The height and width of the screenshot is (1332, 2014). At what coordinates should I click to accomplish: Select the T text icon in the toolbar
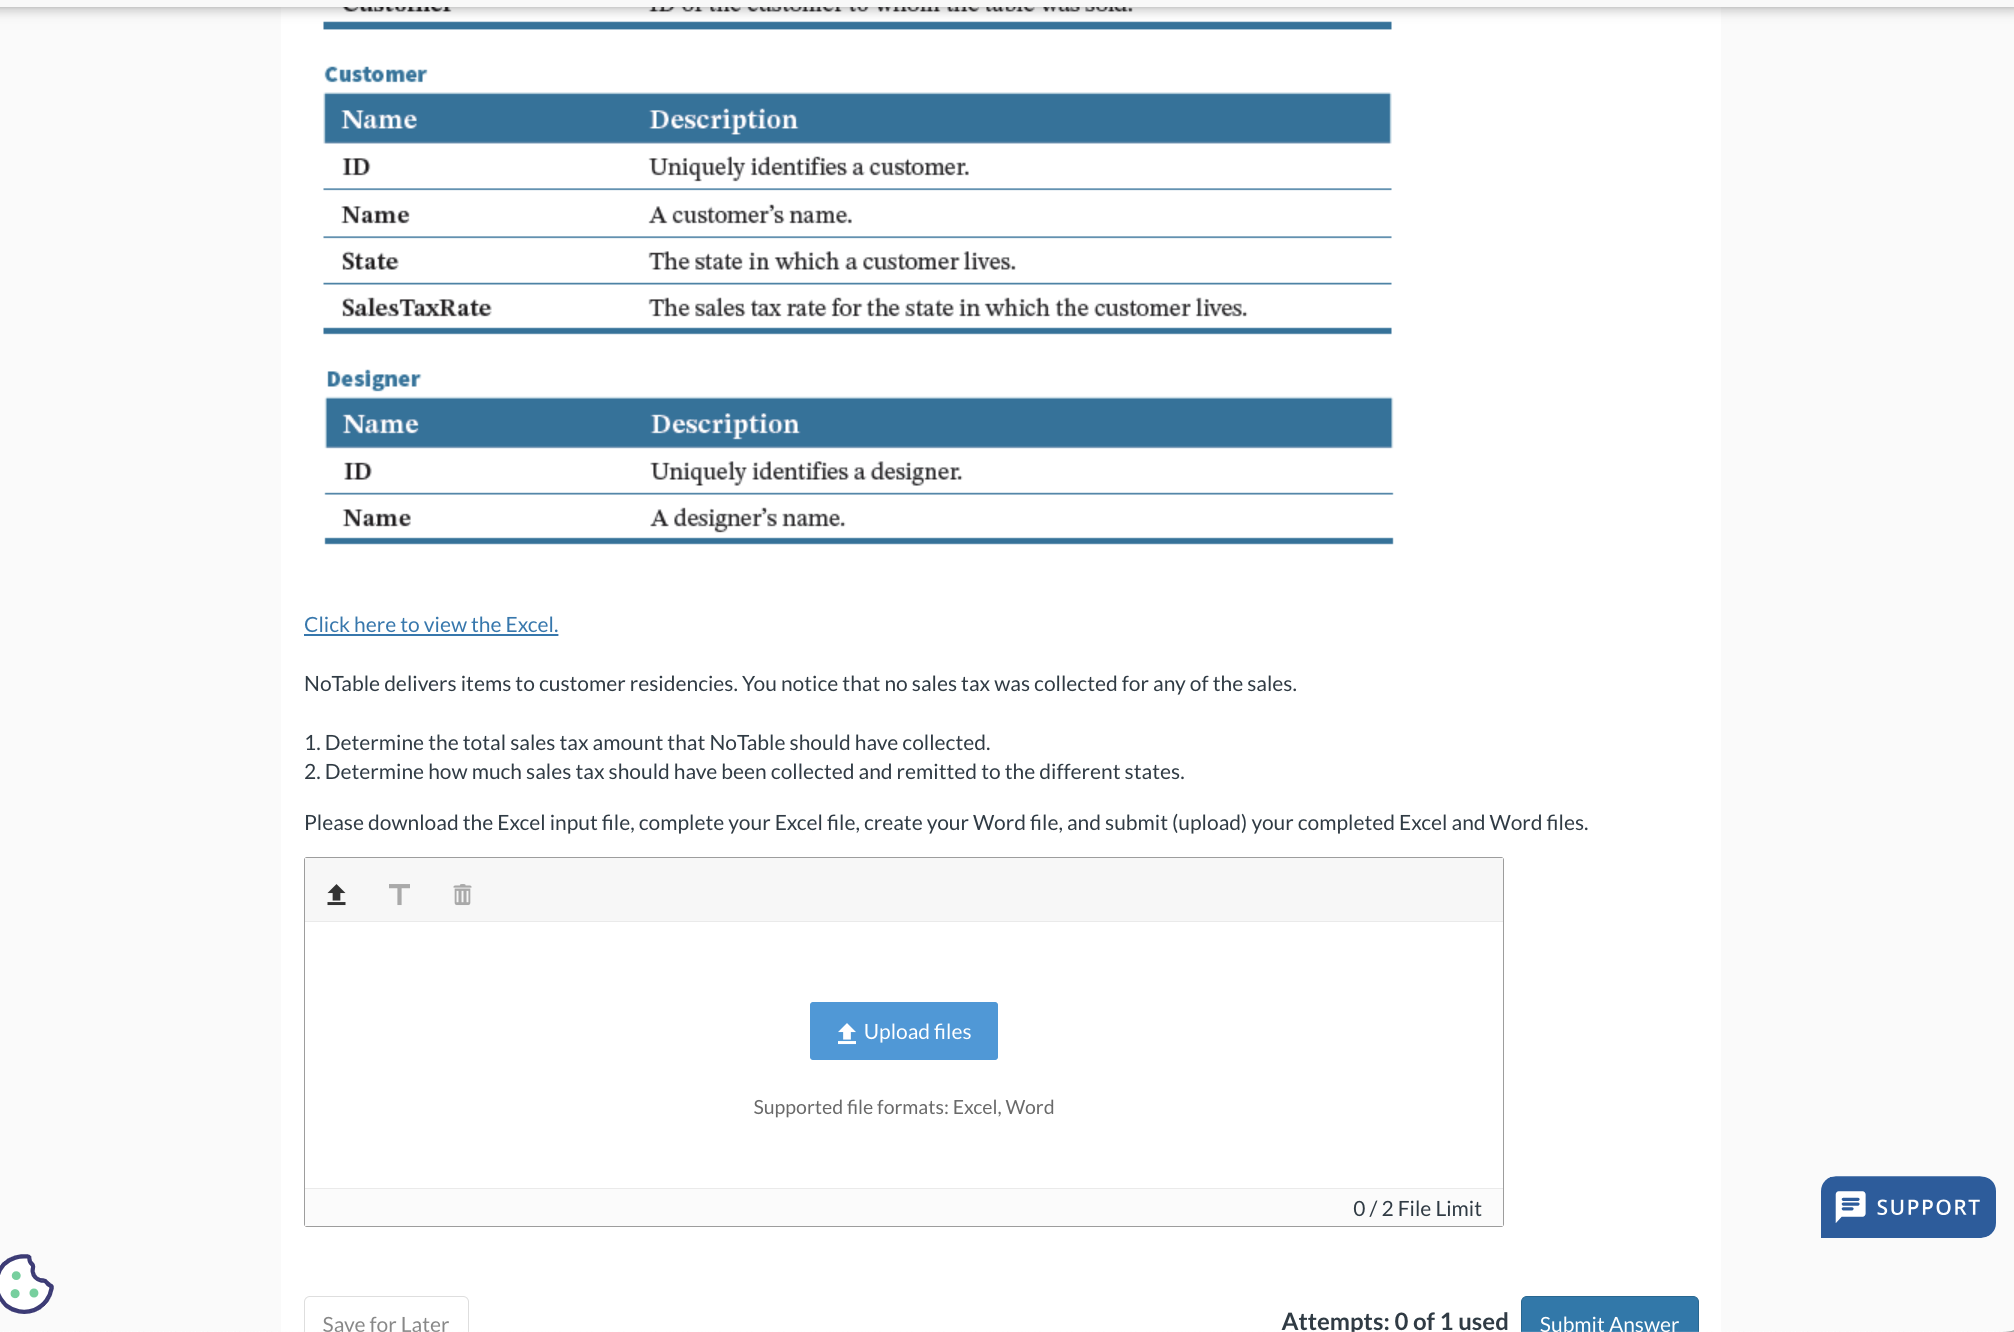[x=399, y=894]
